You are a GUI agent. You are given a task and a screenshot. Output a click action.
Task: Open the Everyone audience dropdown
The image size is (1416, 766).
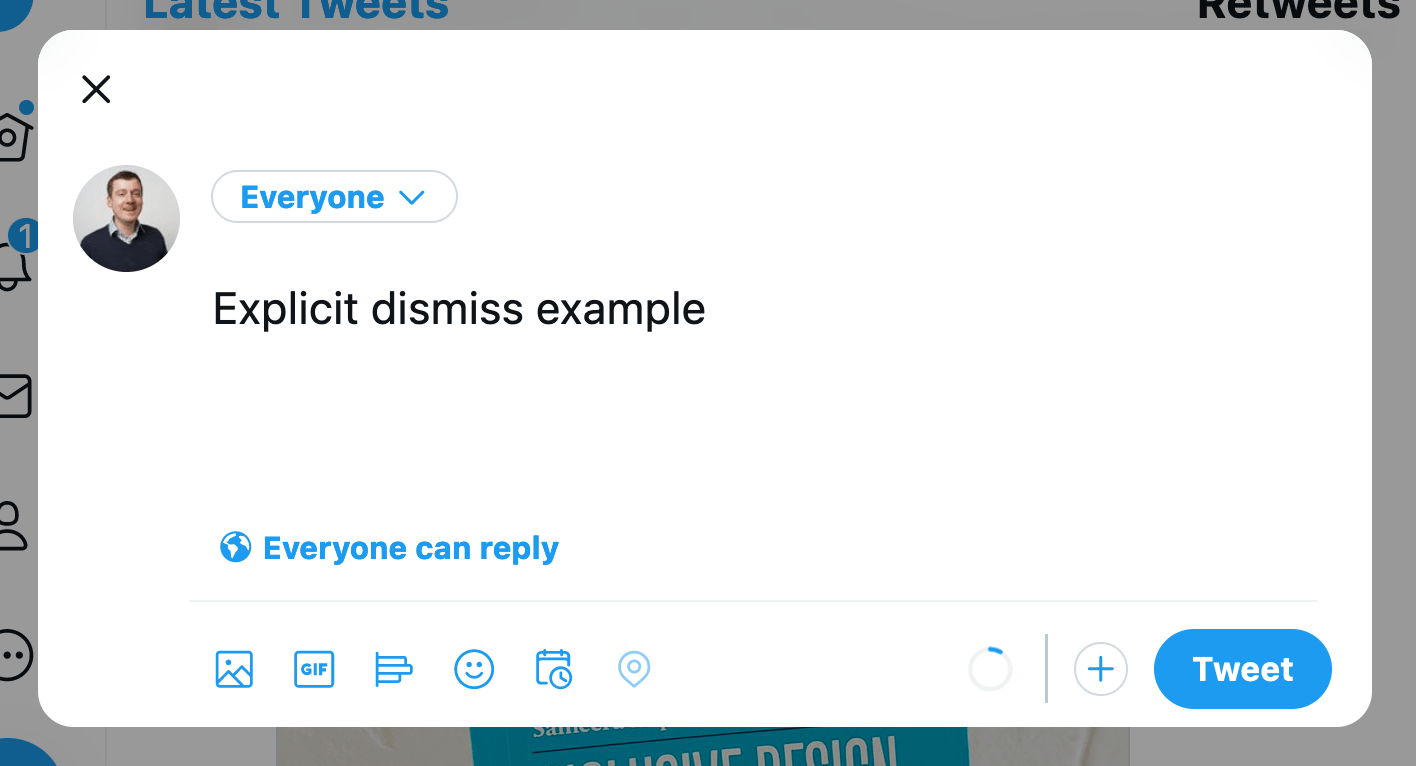coord(334,197)
